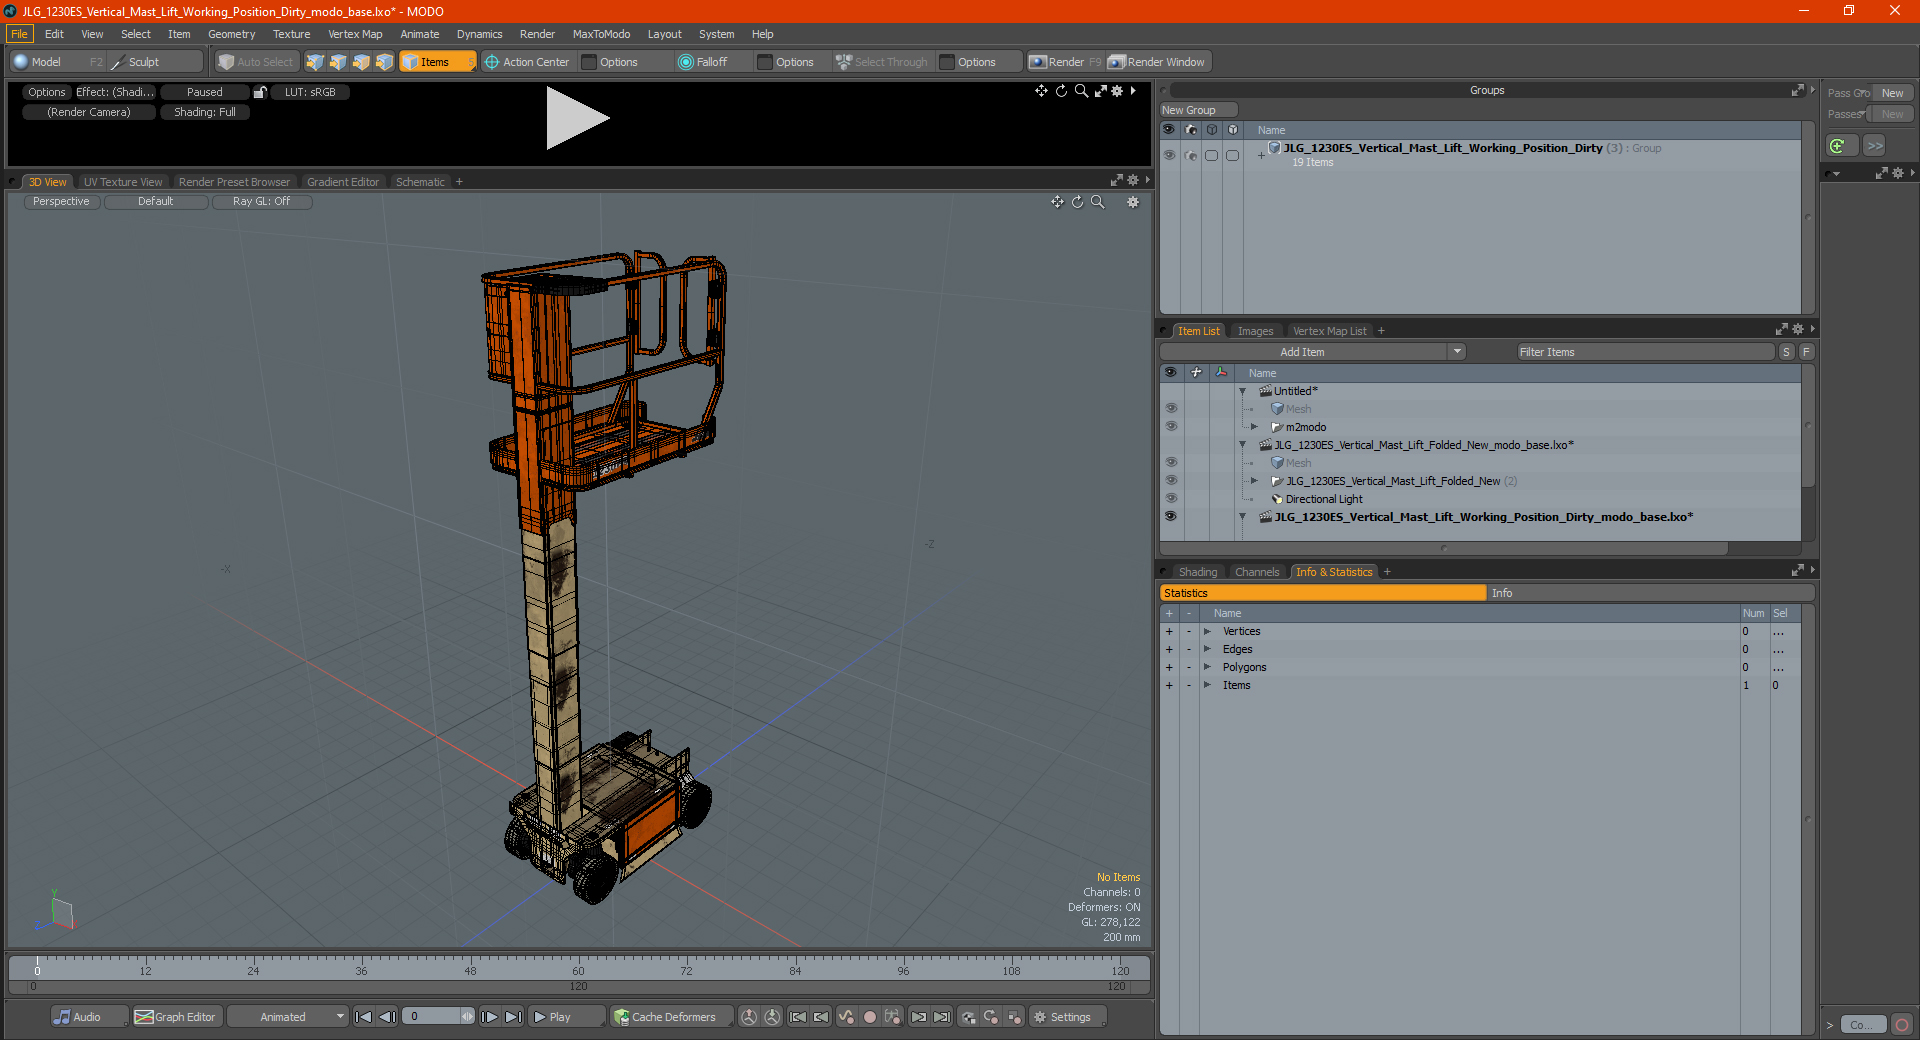Click the current frame number field
1920x1040 pixels.
(433, 1017)
